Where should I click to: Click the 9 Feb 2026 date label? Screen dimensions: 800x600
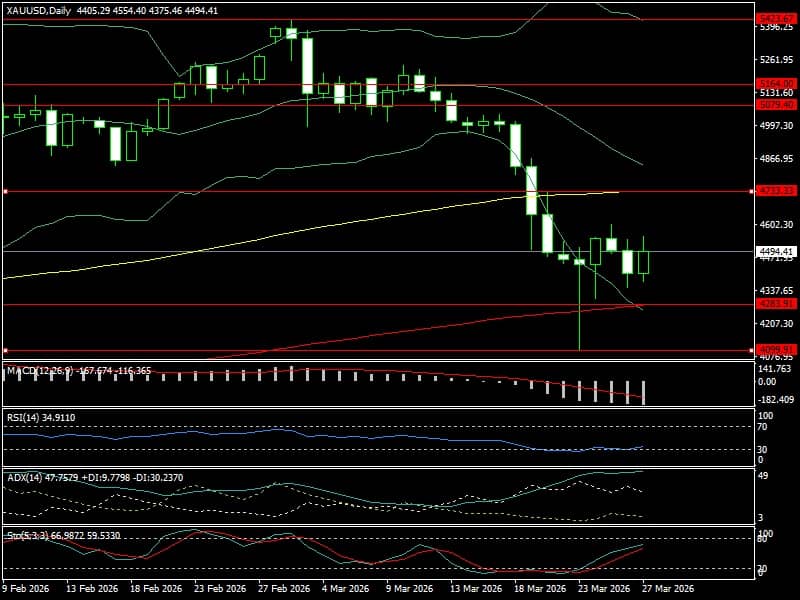(26, 588)
